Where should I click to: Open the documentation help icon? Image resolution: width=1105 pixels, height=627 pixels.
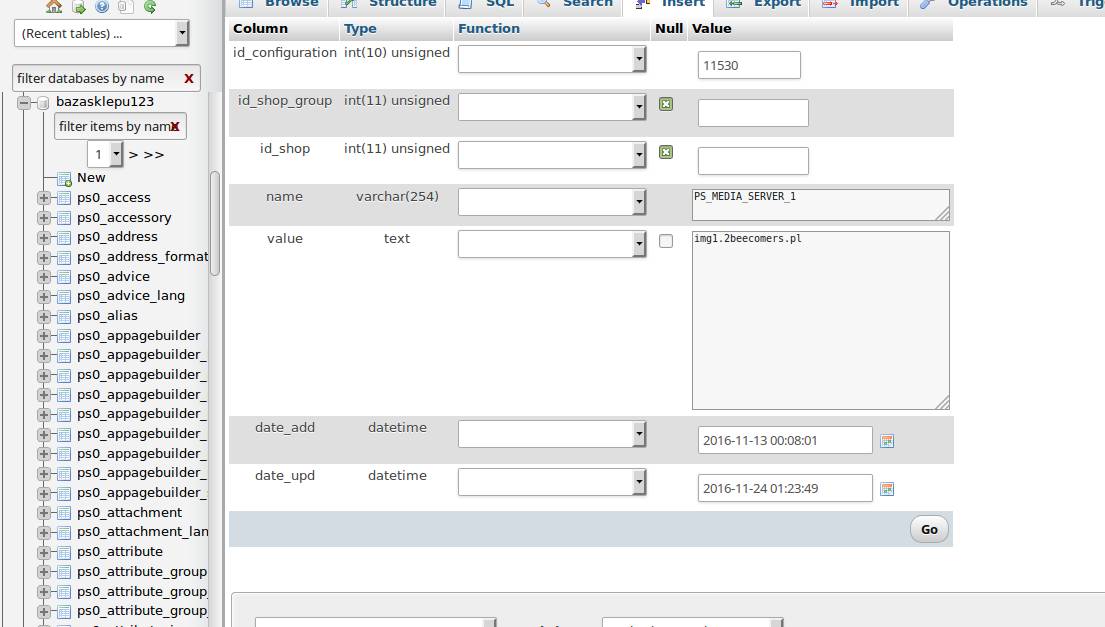pyautogui.click(x=102, y=6)
